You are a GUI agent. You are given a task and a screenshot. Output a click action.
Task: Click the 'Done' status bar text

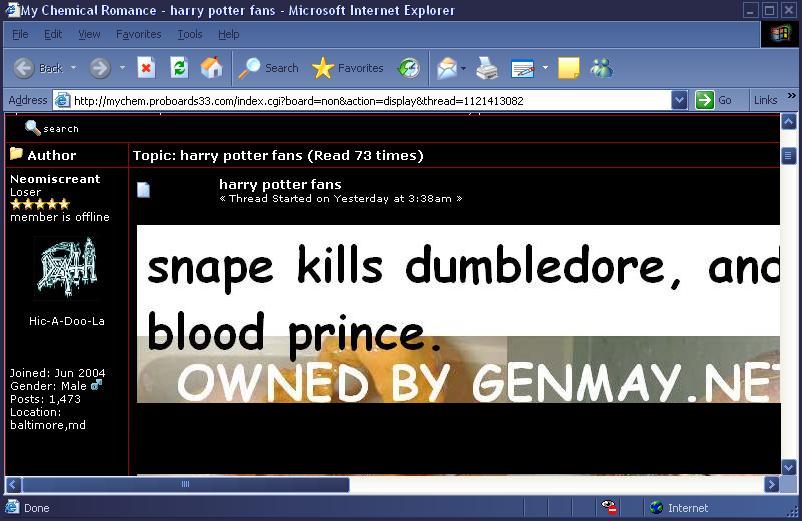37,508
